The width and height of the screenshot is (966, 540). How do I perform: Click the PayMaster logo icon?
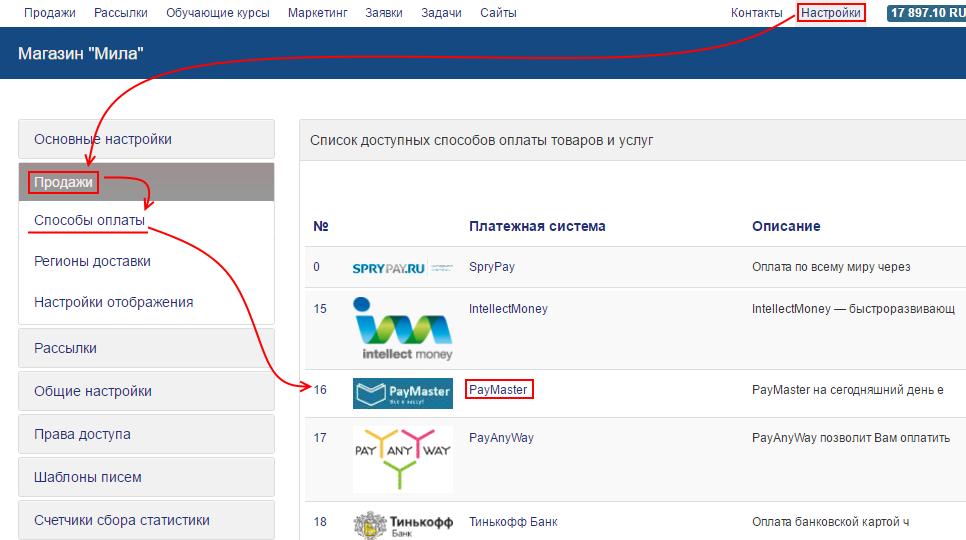click(x=402, y=390)
